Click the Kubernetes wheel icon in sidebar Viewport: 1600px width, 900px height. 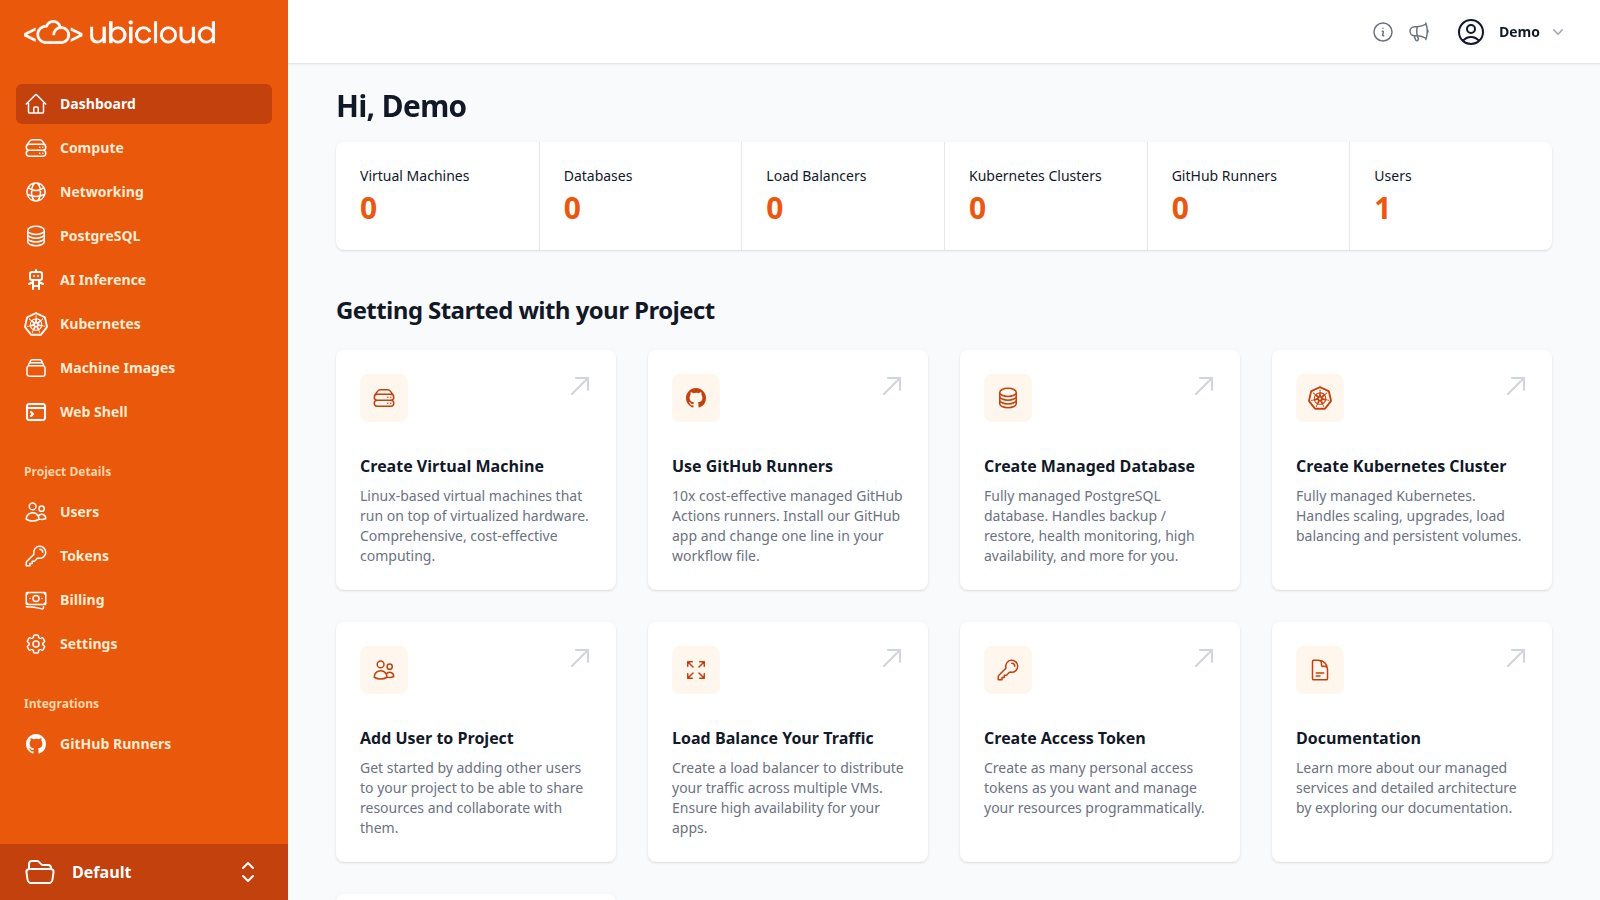(36, 324)
